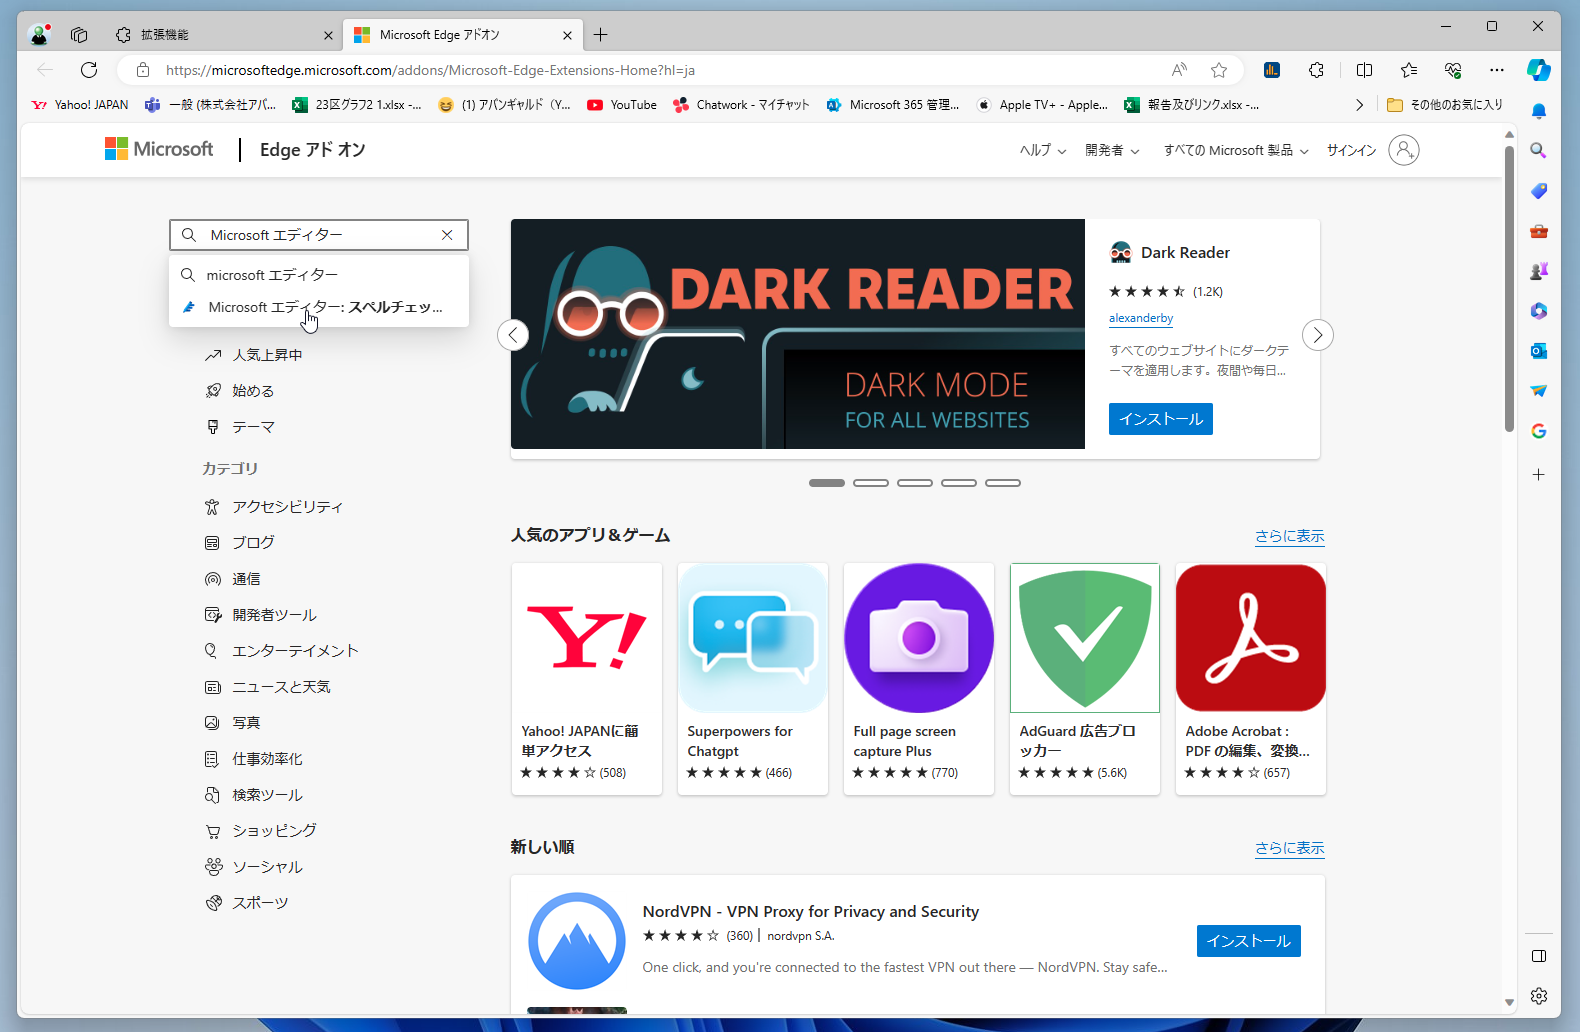Viewport: 1580px width, 1032px height.
Task: Add a sidebar app with plus icon
Action: point(1539,474)
